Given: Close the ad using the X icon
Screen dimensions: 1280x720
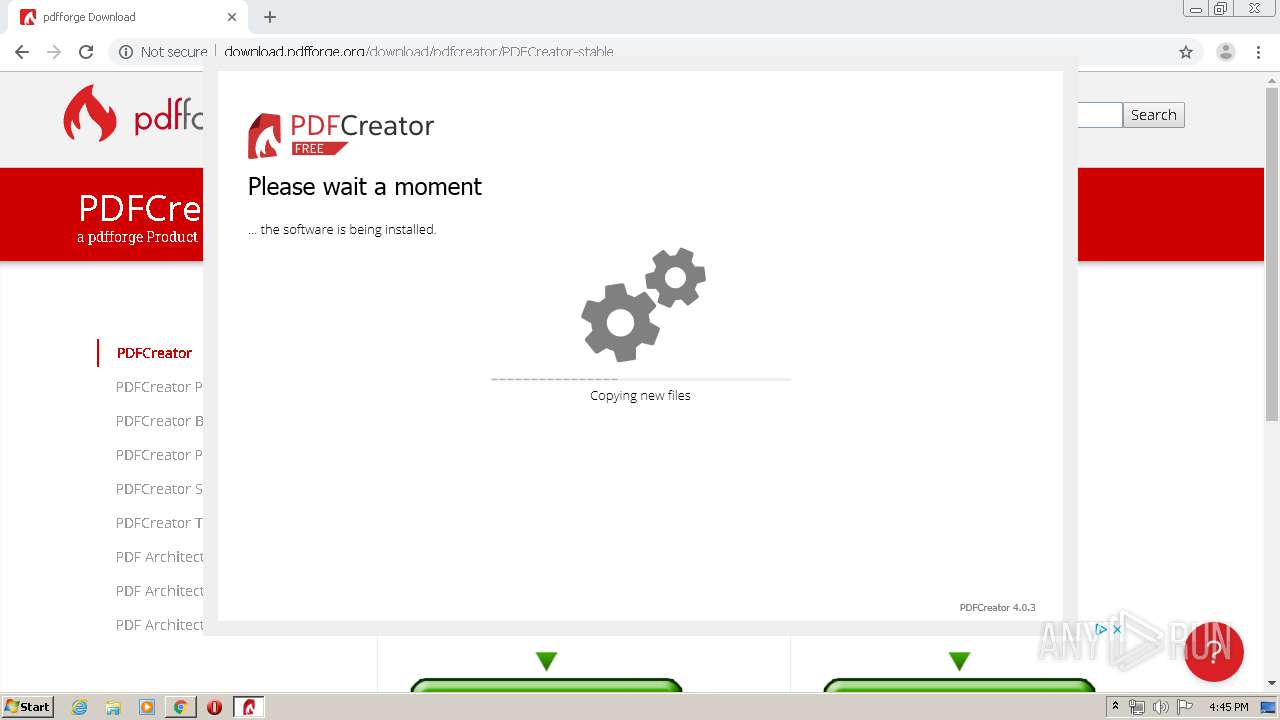Looking at the screenshot, I should (1117, 629).
